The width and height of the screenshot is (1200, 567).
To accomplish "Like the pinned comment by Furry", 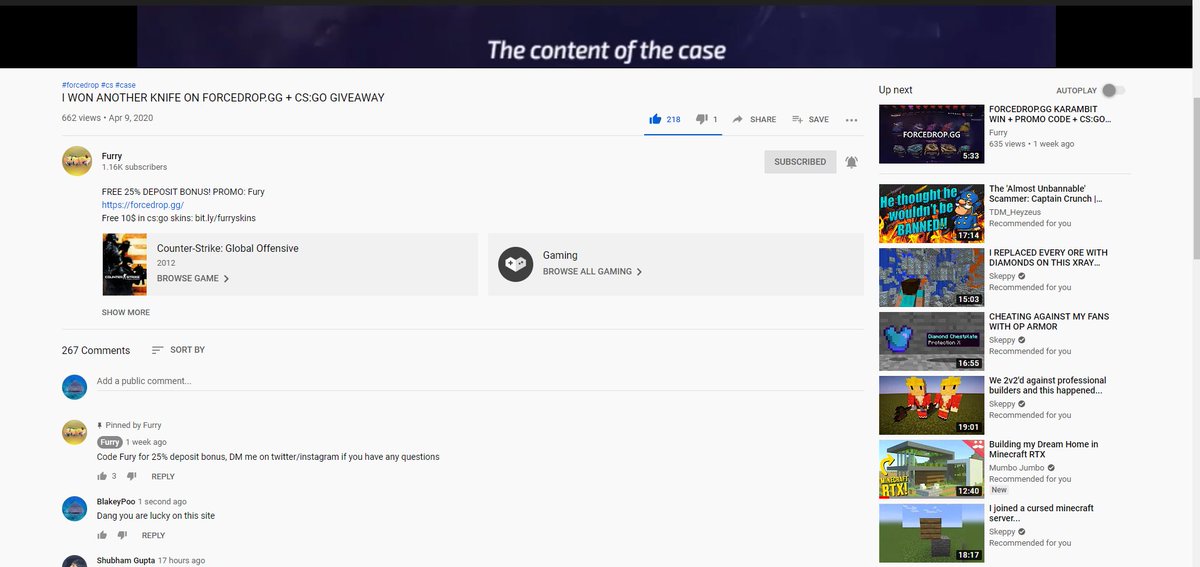I will [102, 476].
